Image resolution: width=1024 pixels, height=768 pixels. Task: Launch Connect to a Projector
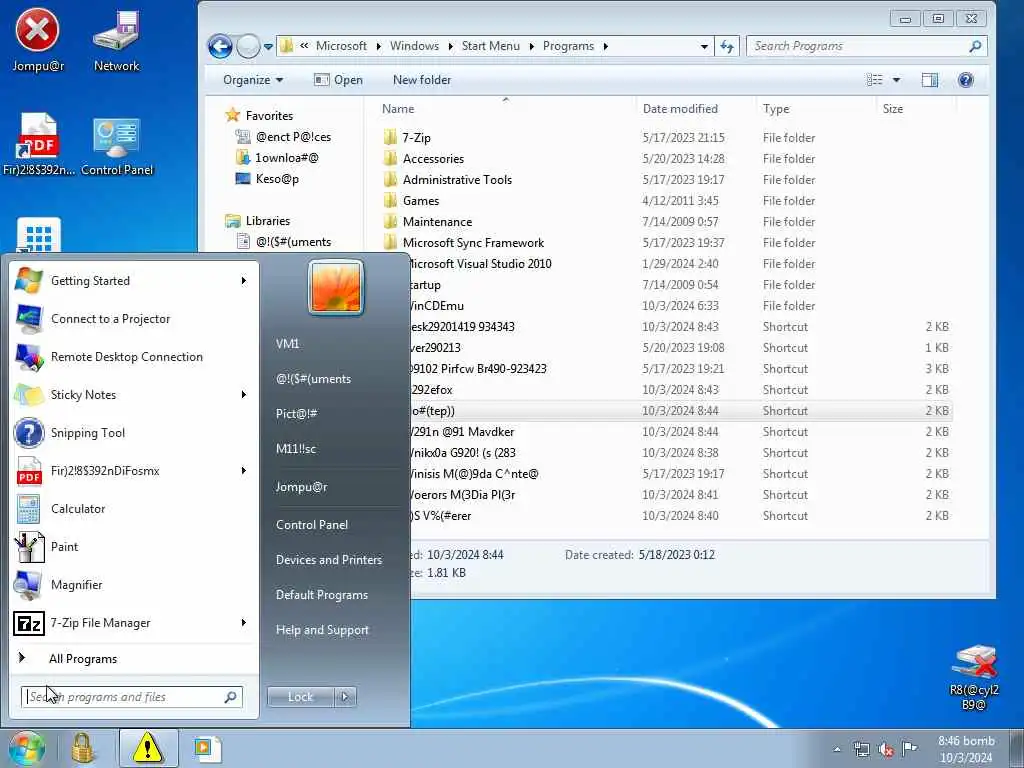tap(134, 319)
